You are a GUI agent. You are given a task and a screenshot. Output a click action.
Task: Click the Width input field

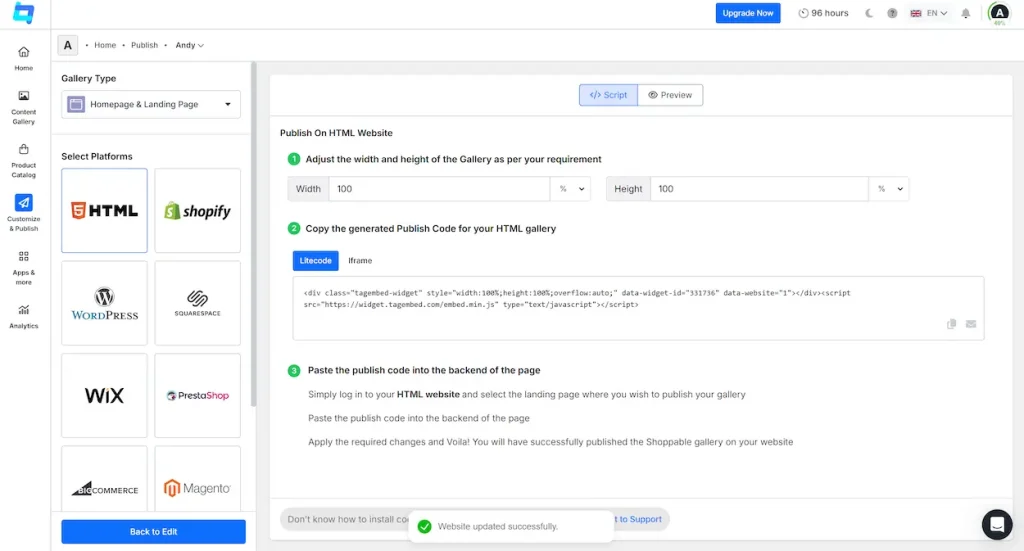tap(440, 189)
